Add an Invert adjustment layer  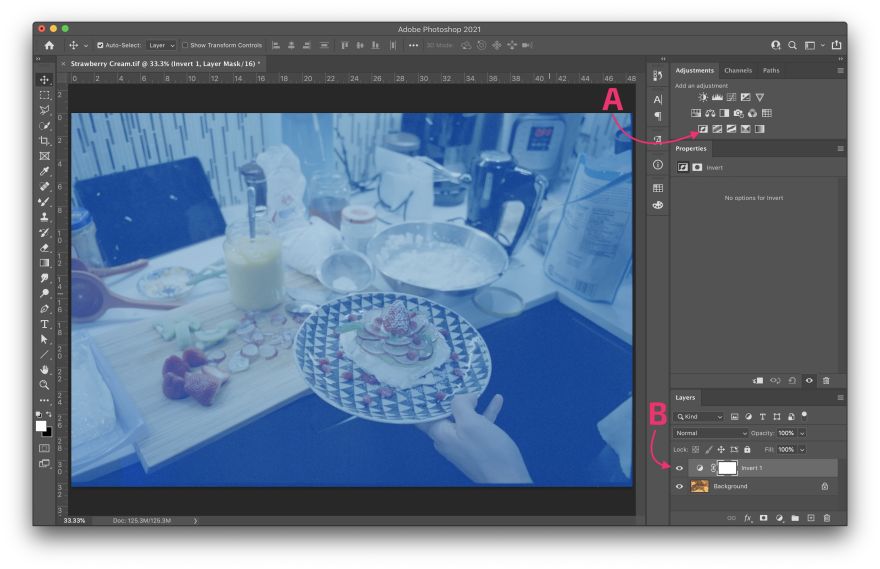(x=703, y=129)
